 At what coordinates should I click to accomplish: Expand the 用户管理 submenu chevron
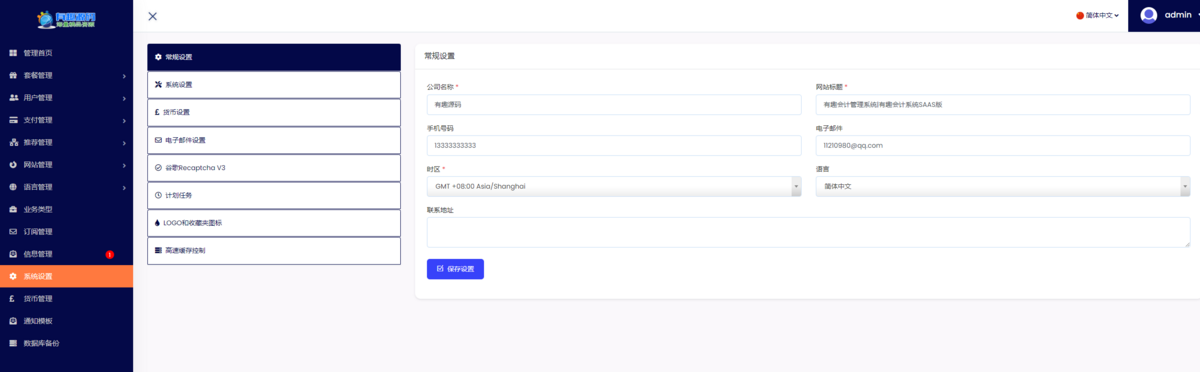coord(124,98)
